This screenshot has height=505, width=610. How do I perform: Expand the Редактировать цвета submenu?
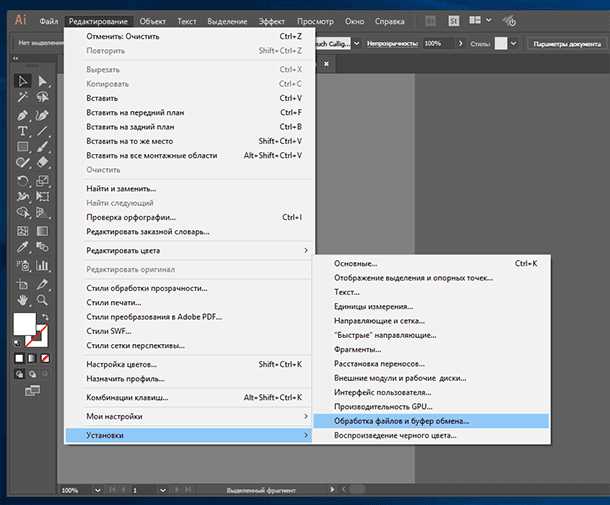(x=190, y=251)
